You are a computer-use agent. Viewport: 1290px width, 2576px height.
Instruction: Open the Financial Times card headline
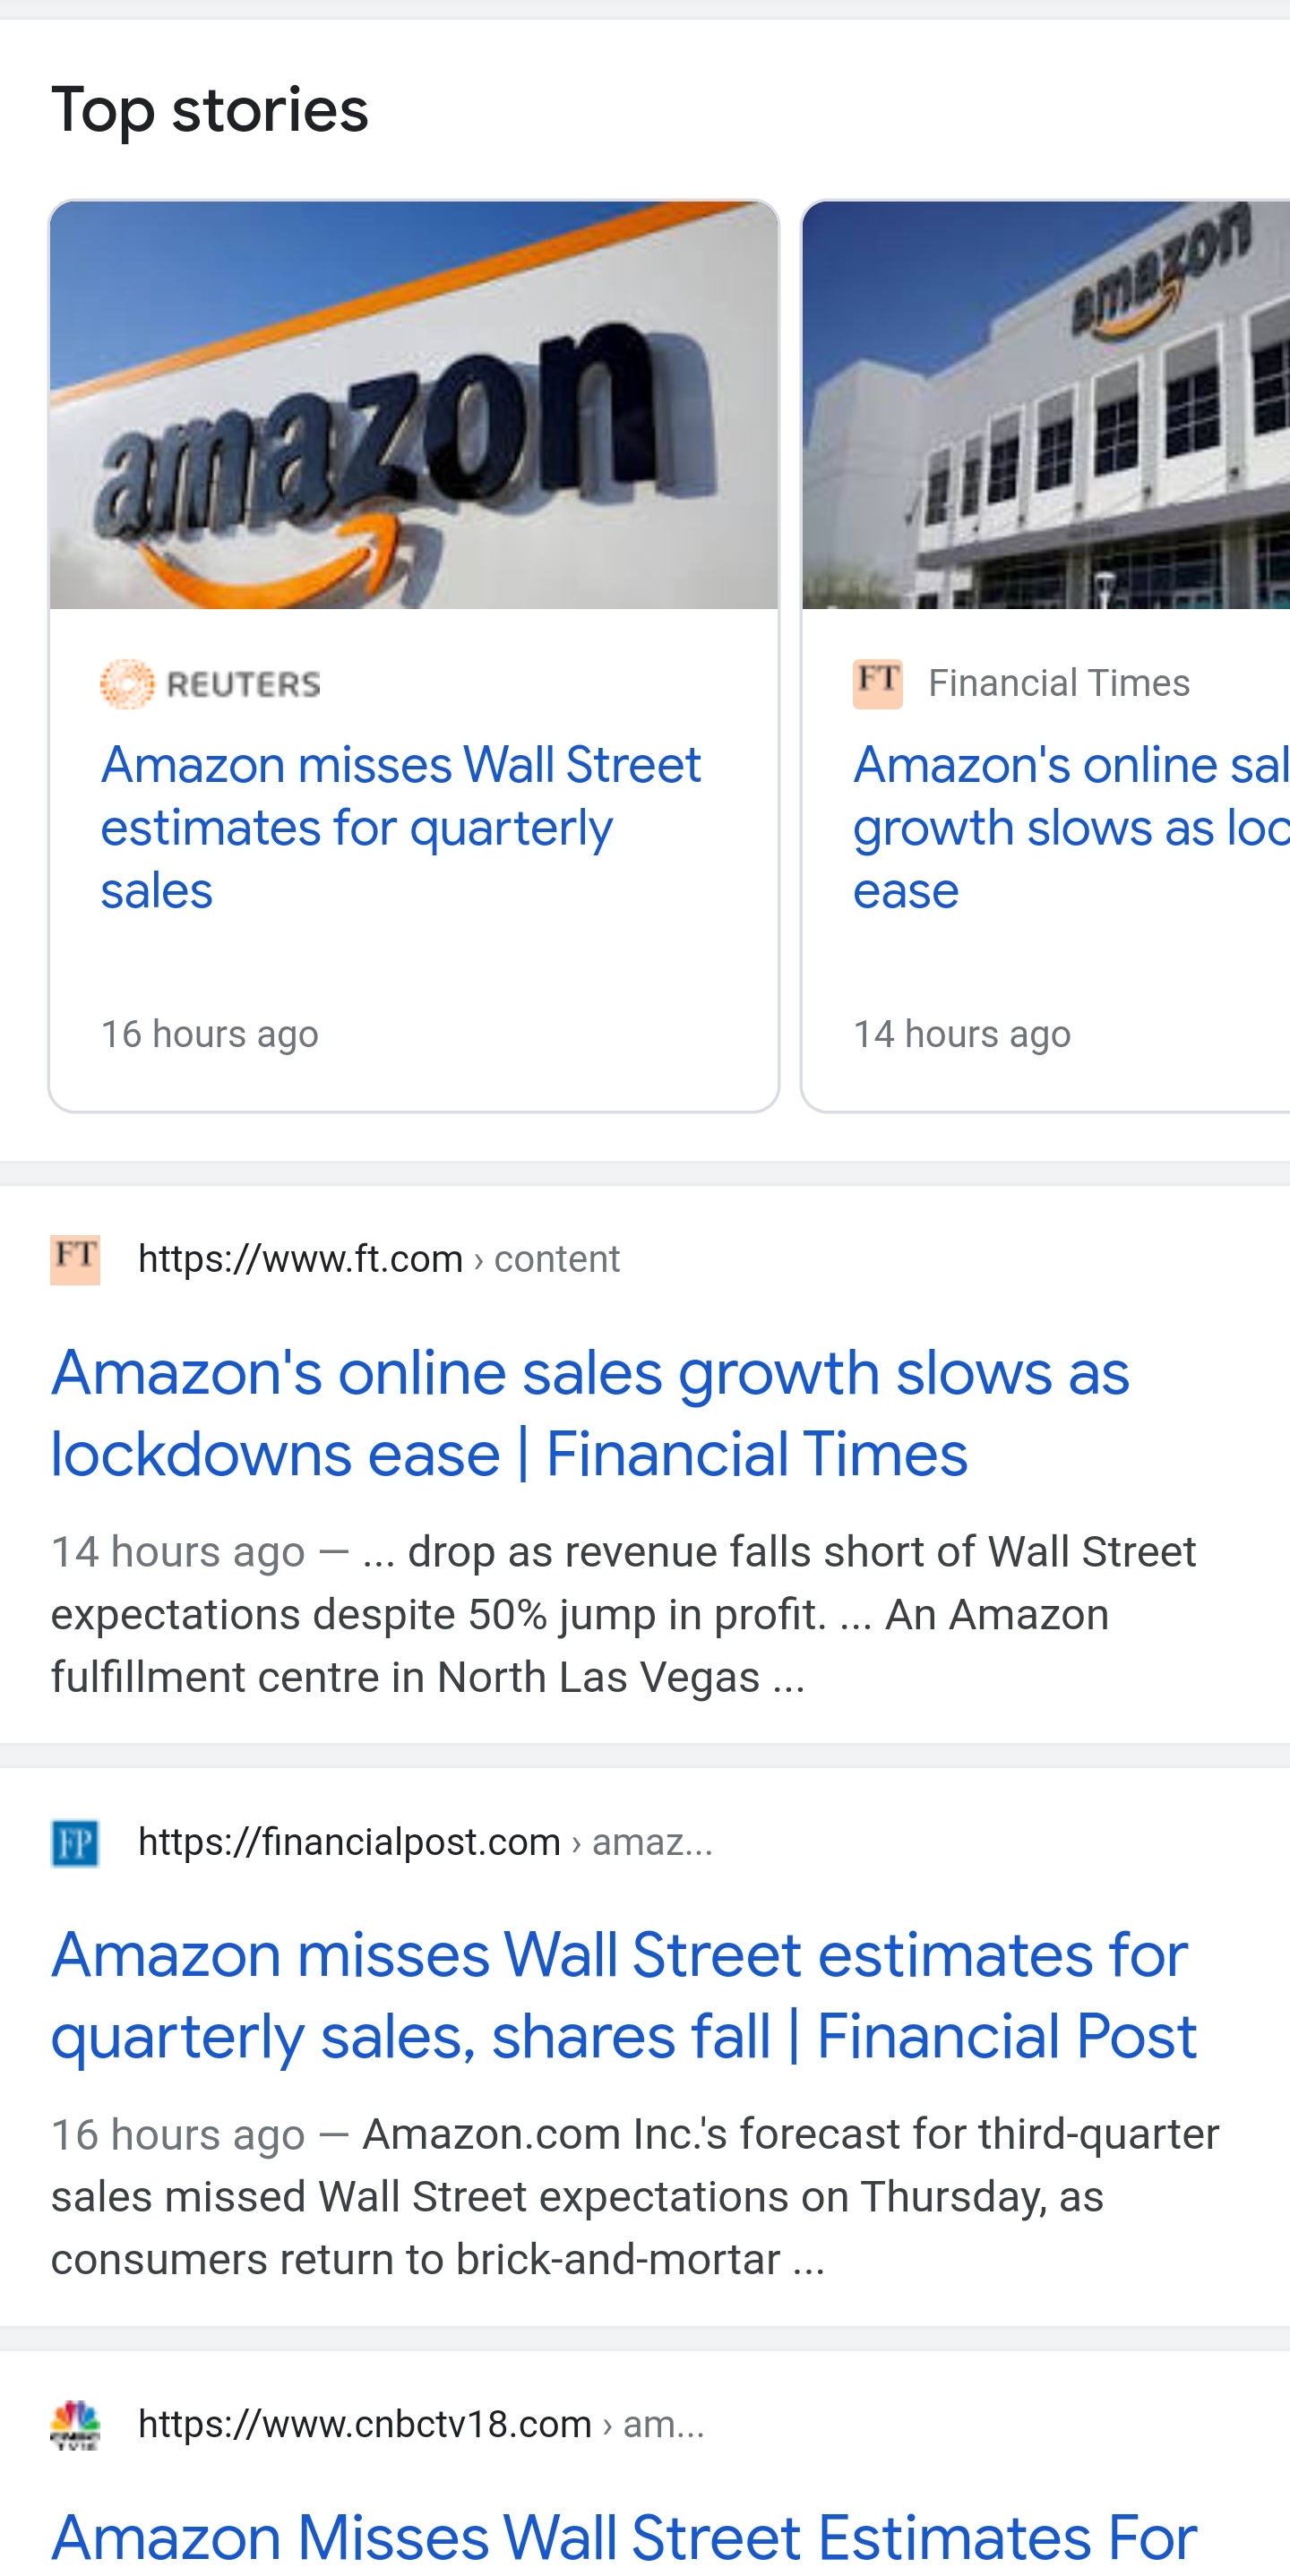[1070, 827]
